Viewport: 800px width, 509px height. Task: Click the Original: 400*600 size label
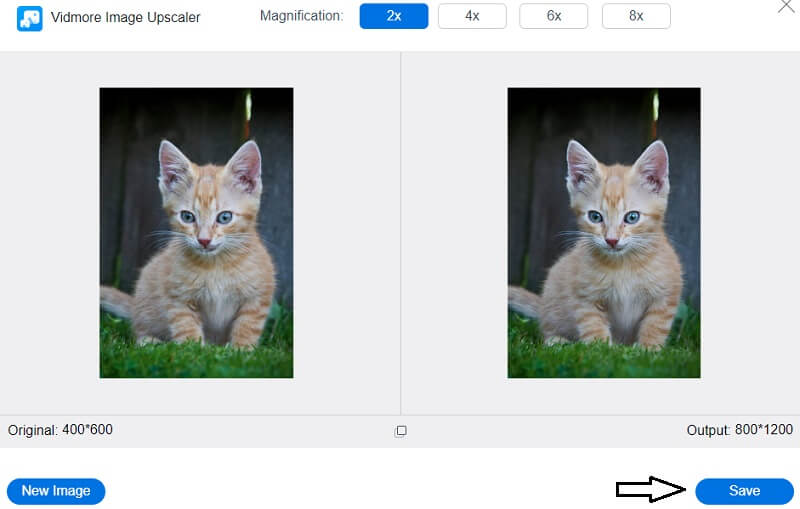[x=61, y=430]
